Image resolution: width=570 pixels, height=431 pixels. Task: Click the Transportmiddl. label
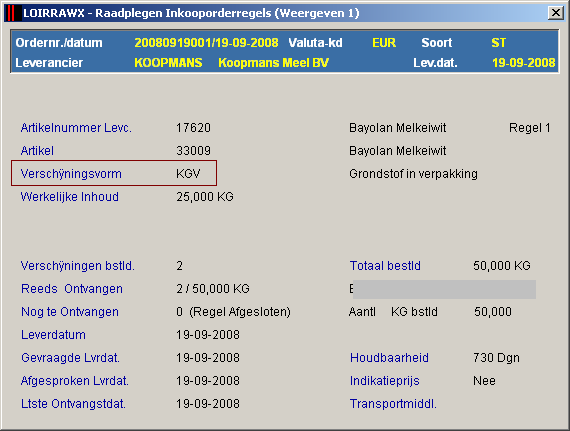coord(393,404)
